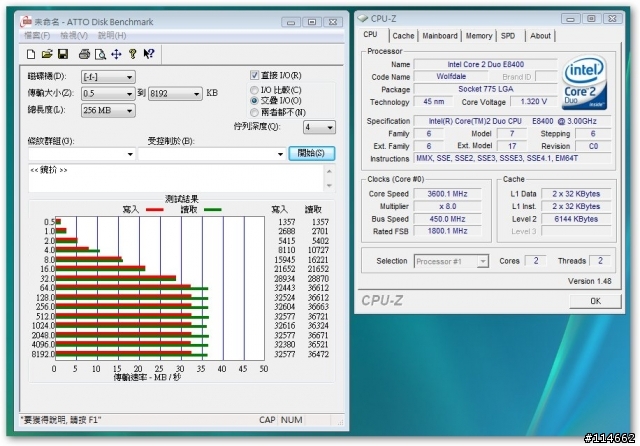Click the OK button in CPU-Z

click(x=595, y=301)
